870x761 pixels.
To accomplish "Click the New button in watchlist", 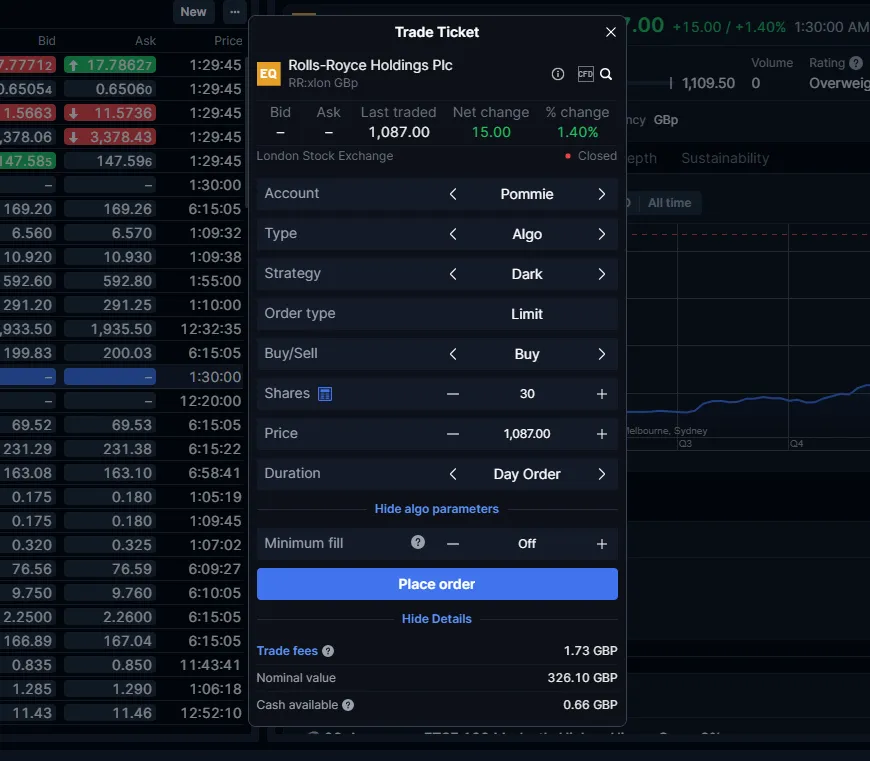I will click(193, 12).
